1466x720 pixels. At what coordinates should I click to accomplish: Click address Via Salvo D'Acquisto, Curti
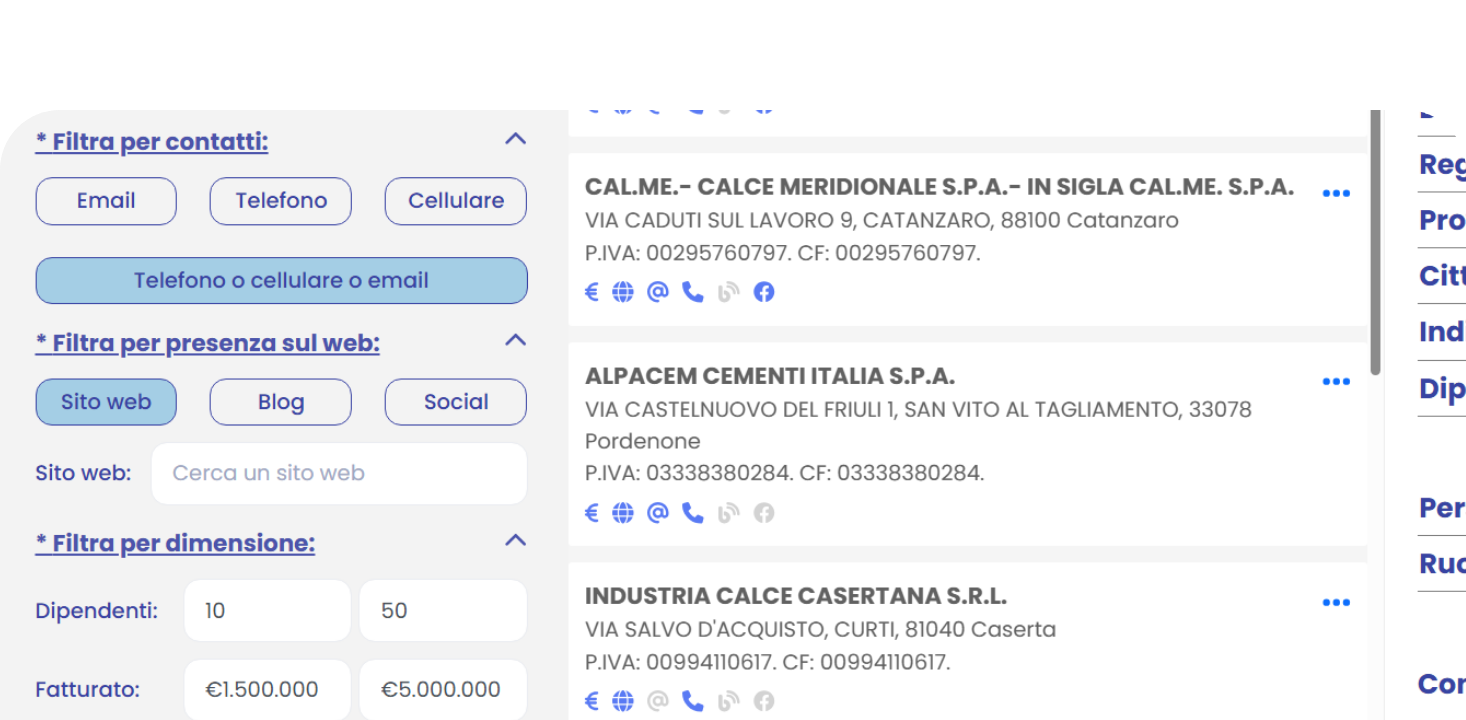click(x=820, y=630)
